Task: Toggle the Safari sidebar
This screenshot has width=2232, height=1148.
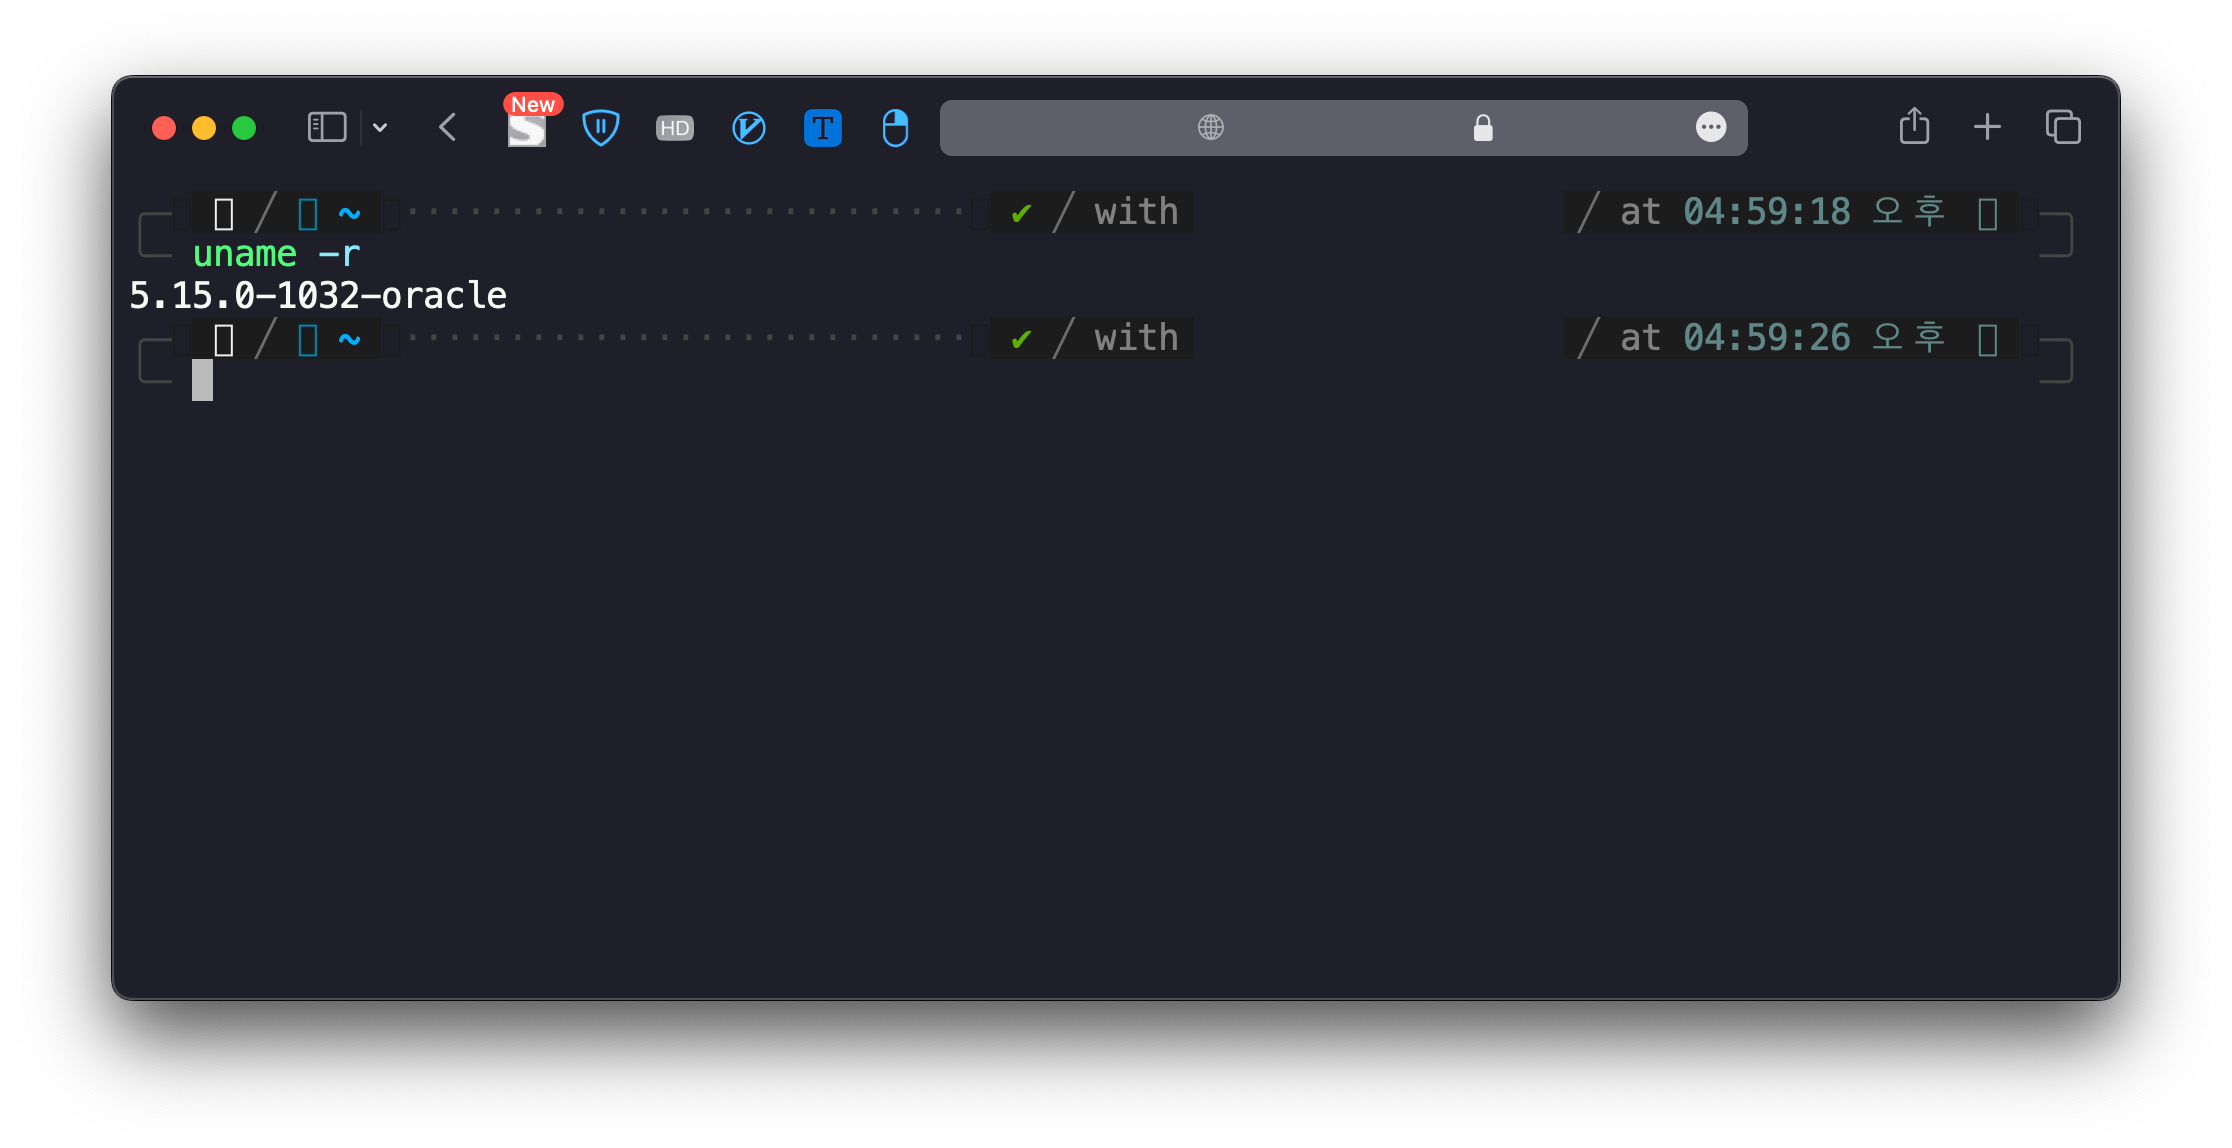Action: pos(327,127)
